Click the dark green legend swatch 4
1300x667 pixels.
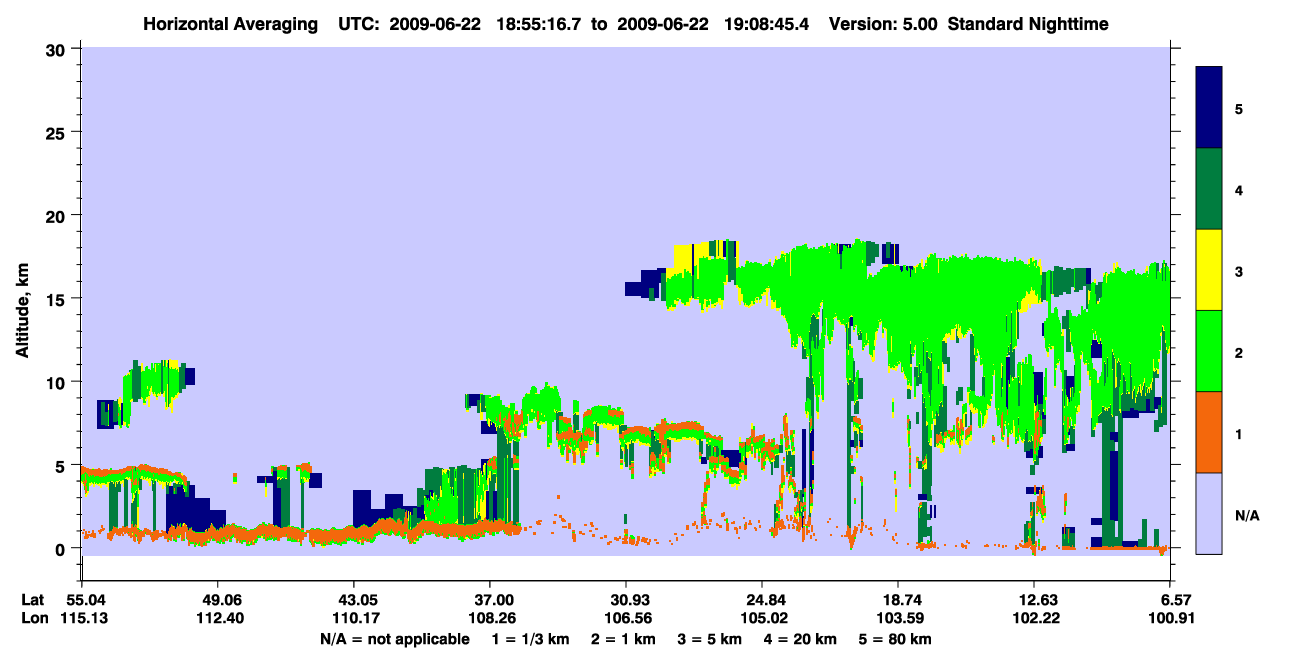(x=1209, y=189)
